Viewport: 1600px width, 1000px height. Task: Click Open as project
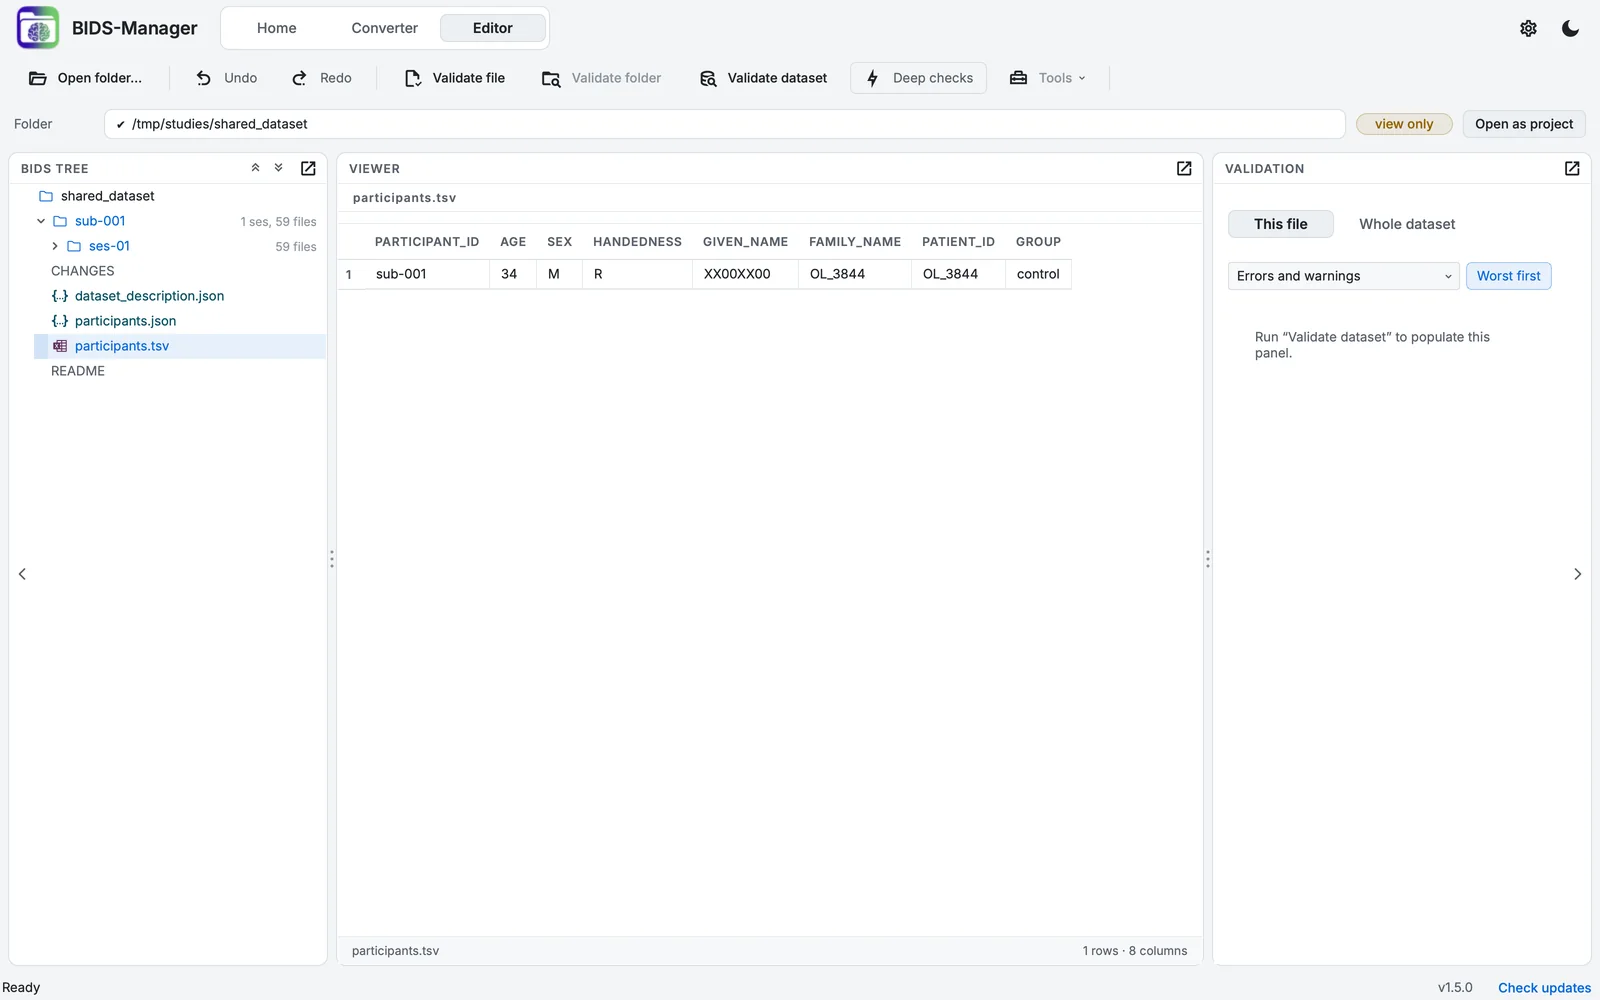[1524, 124]
